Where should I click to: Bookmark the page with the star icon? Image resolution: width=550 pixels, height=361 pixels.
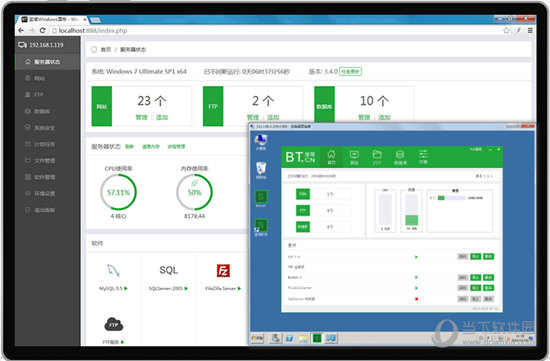506,31
